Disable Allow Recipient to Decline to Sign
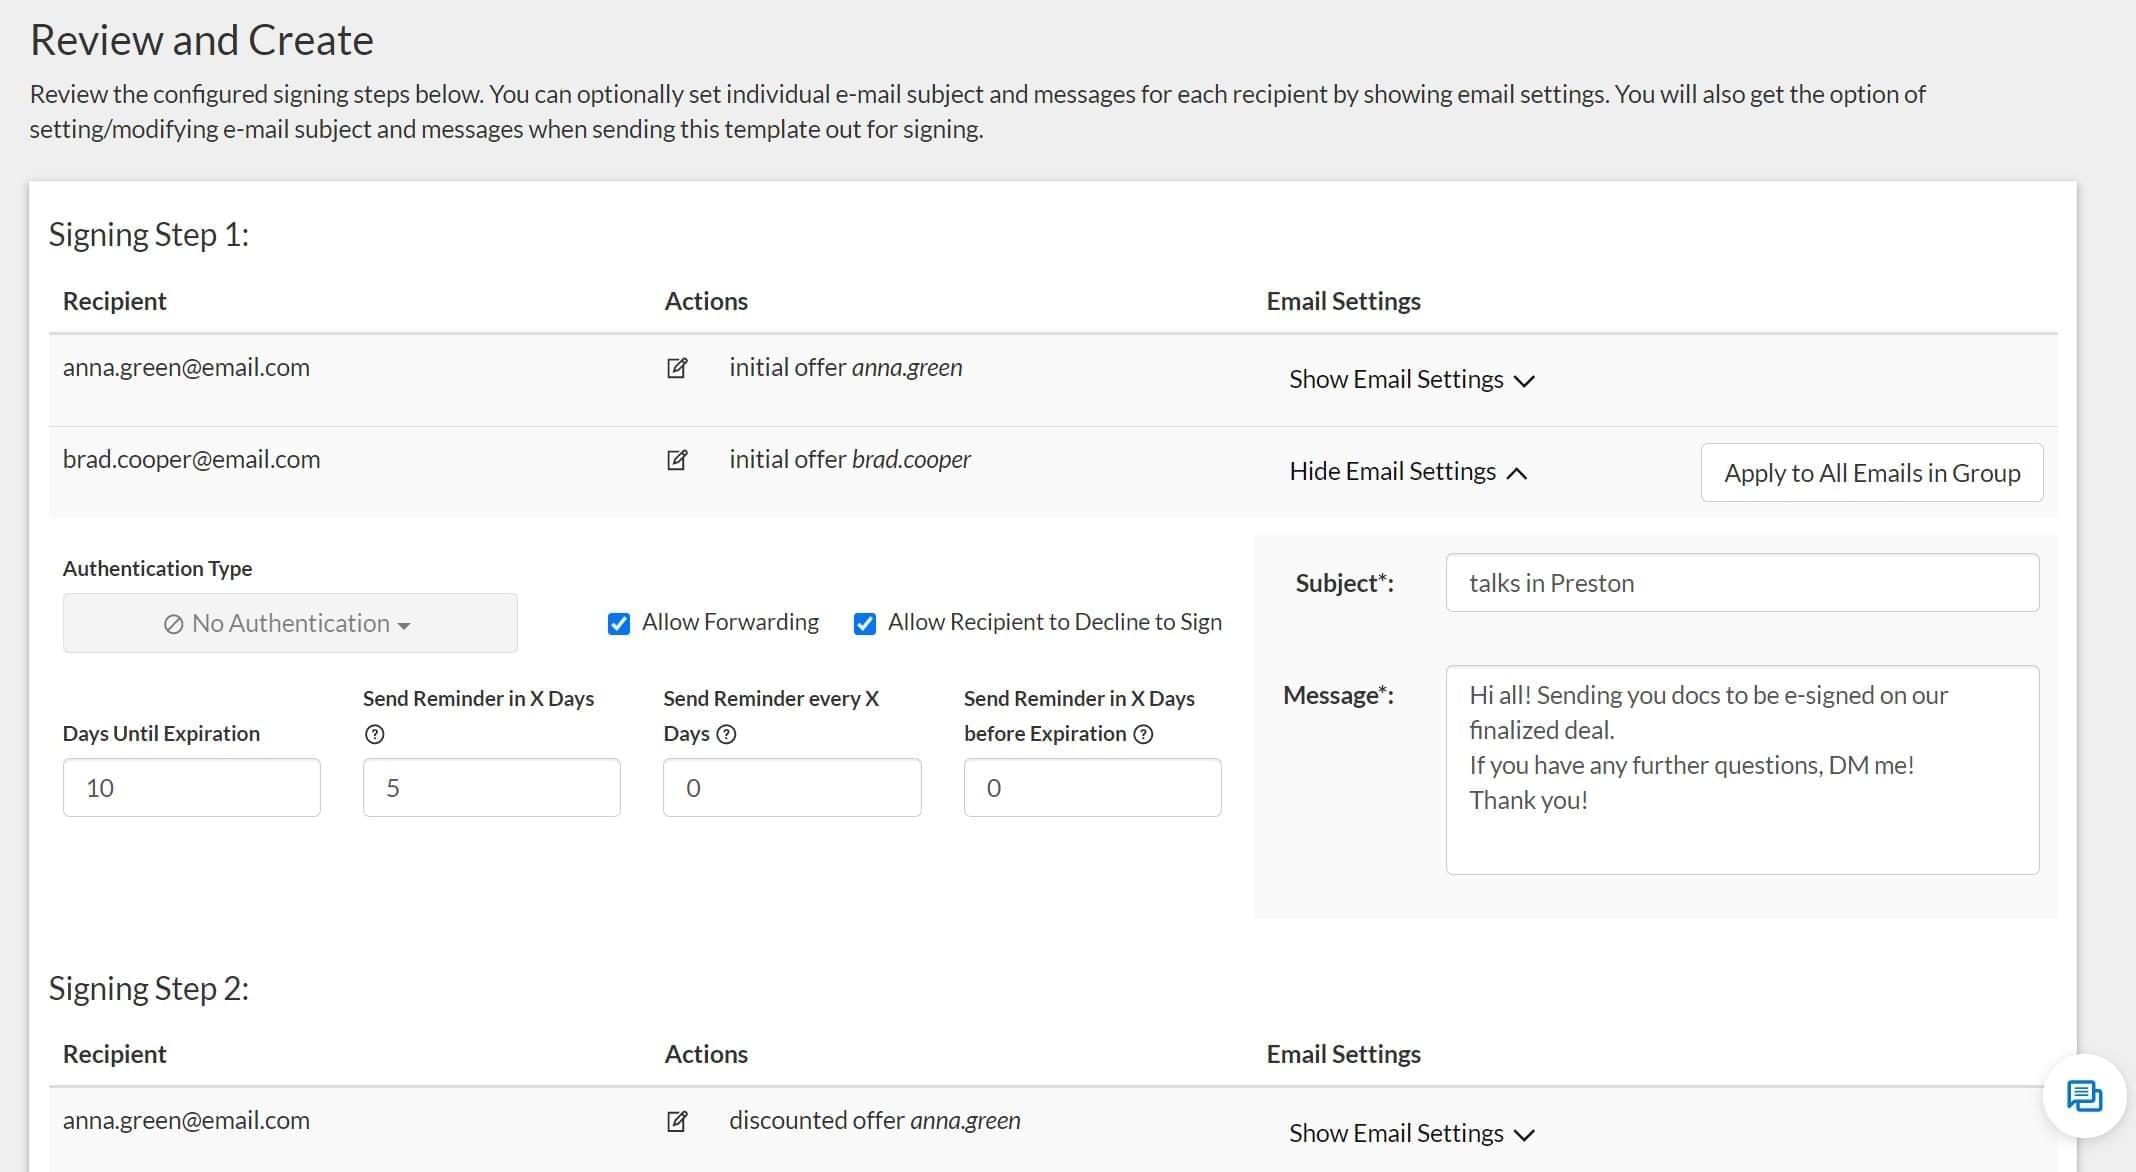 866,624
